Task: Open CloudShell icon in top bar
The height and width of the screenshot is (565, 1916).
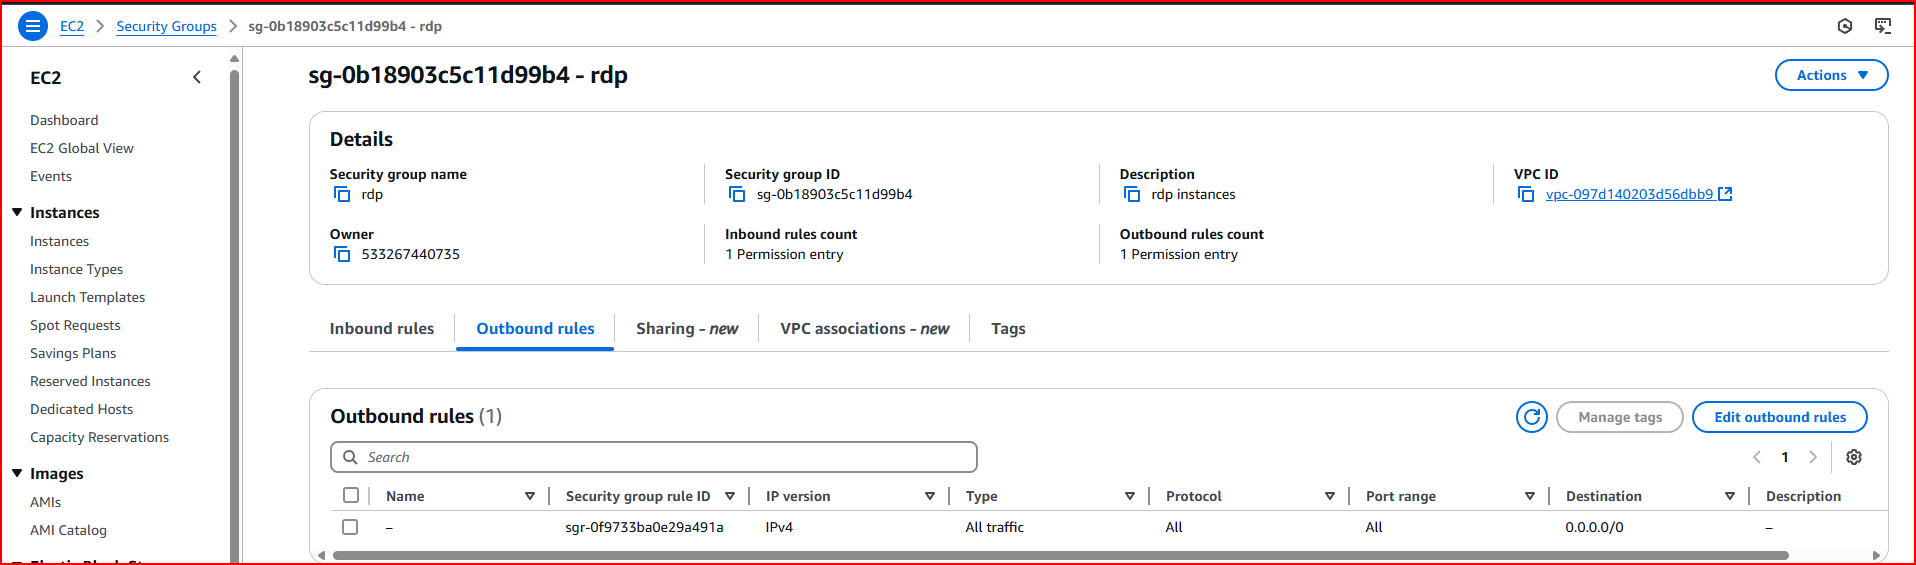Action: click(x=1883, y=26)
